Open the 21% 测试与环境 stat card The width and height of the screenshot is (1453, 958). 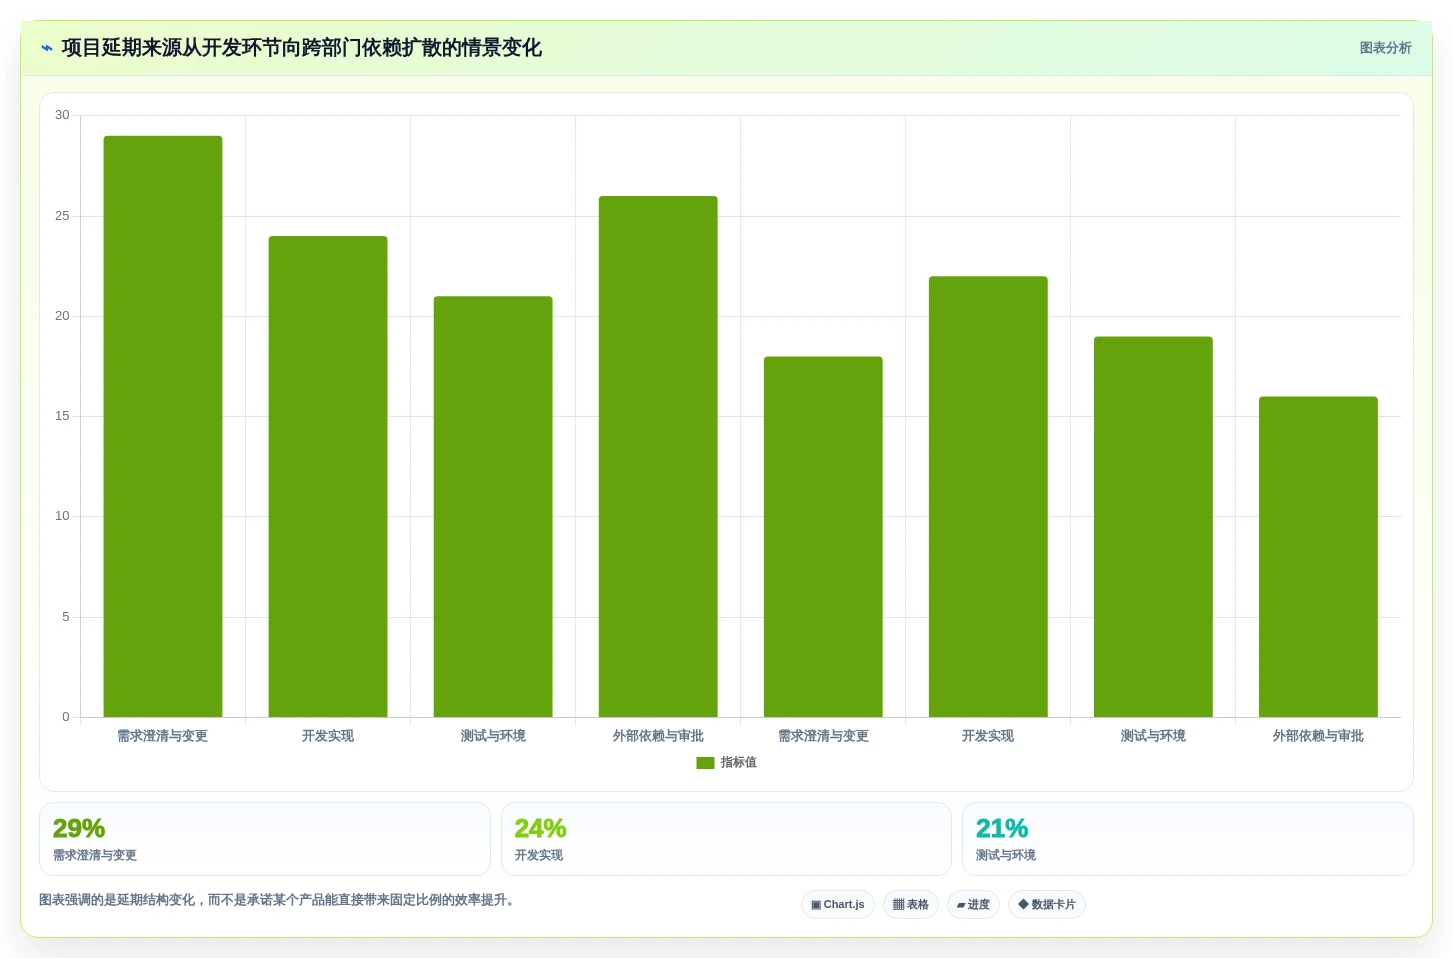click(1188, 839)
